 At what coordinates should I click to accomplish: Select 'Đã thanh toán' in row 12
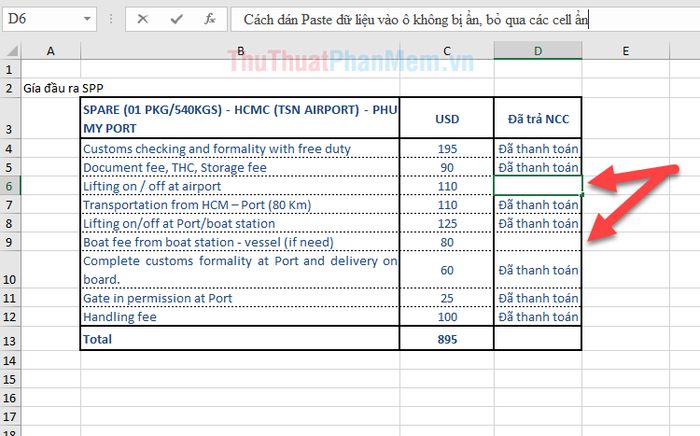click(x=538, y=317)
